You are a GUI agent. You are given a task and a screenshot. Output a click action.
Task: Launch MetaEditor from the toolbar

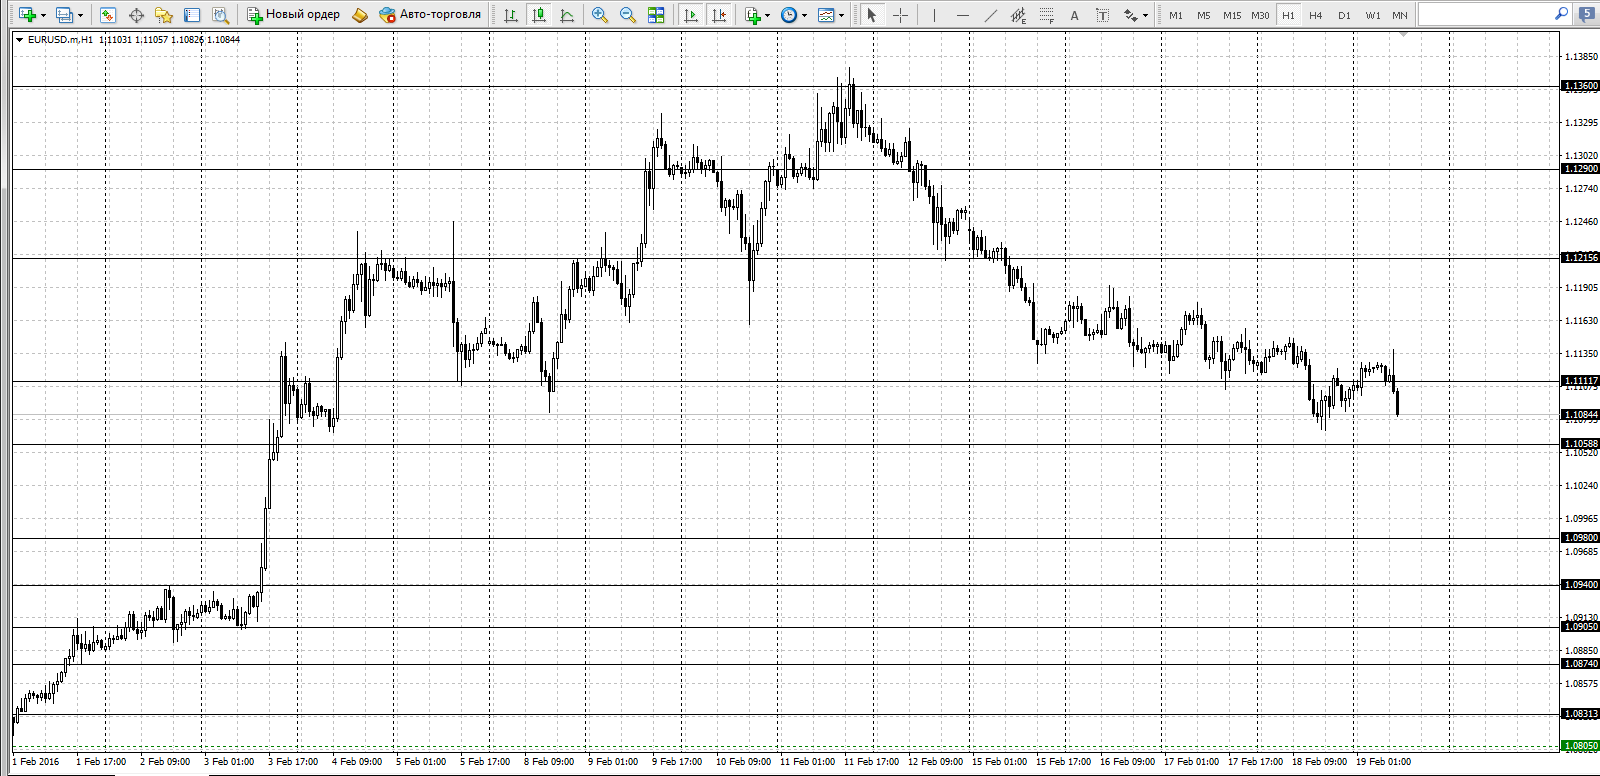click(x=360, y=15)
